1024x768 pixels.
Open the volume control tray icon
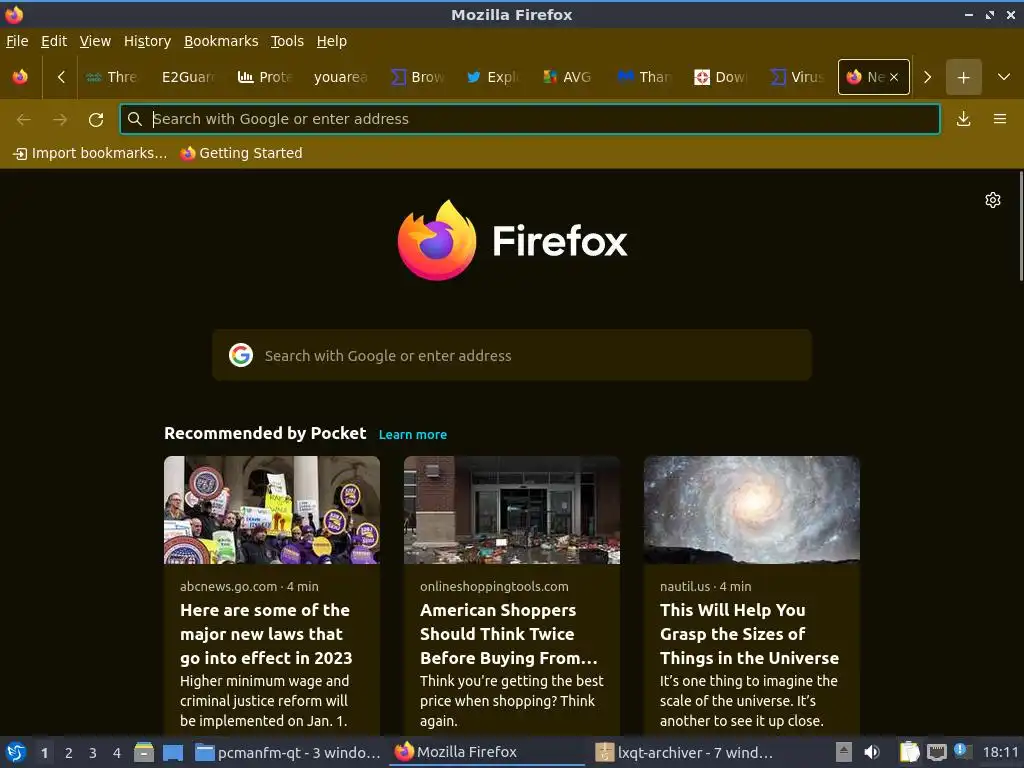872,752
